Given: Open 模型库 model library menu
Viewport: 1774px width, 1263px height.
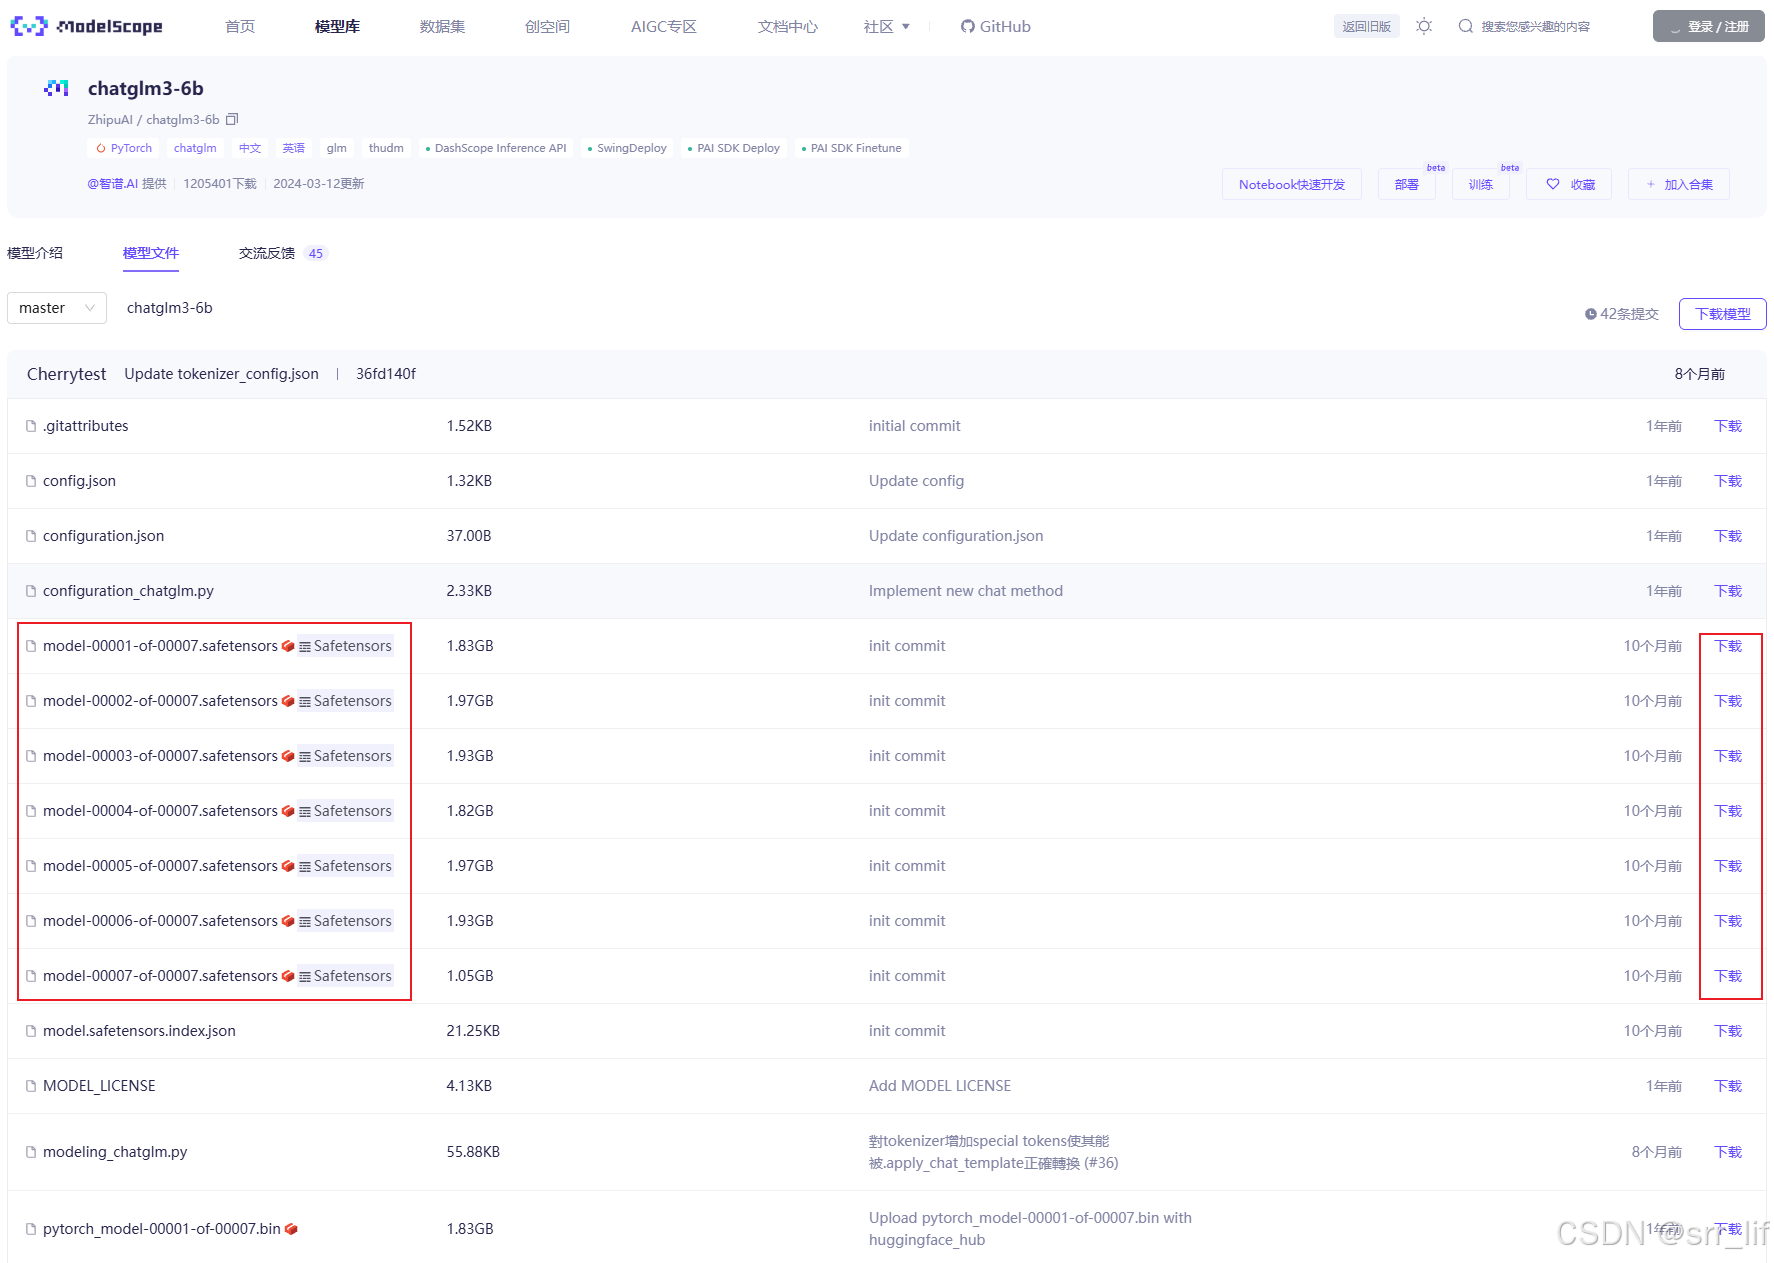Looking at the screenshot, I should point(337,26).
